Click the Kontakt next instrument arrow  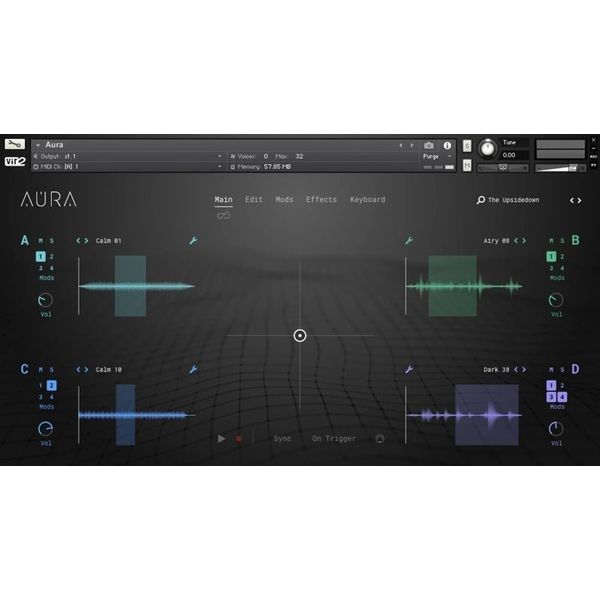pos(412,145)
